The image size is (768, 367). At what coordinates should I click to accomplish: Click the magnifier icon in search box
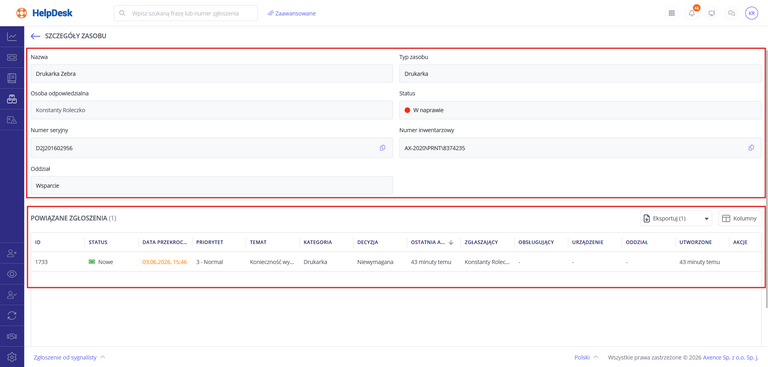tap(122, 13)
